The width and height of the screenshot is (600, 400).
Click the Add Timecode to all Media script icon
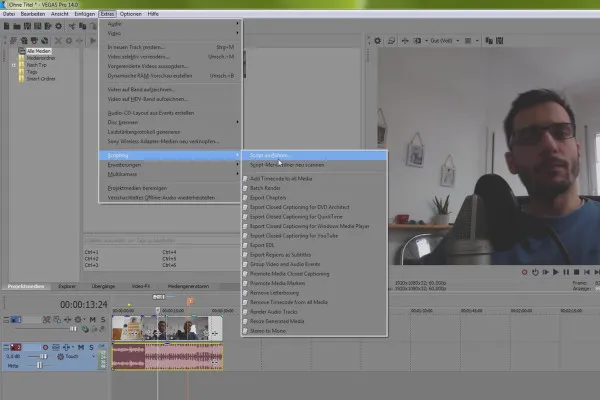pos(246,179)
